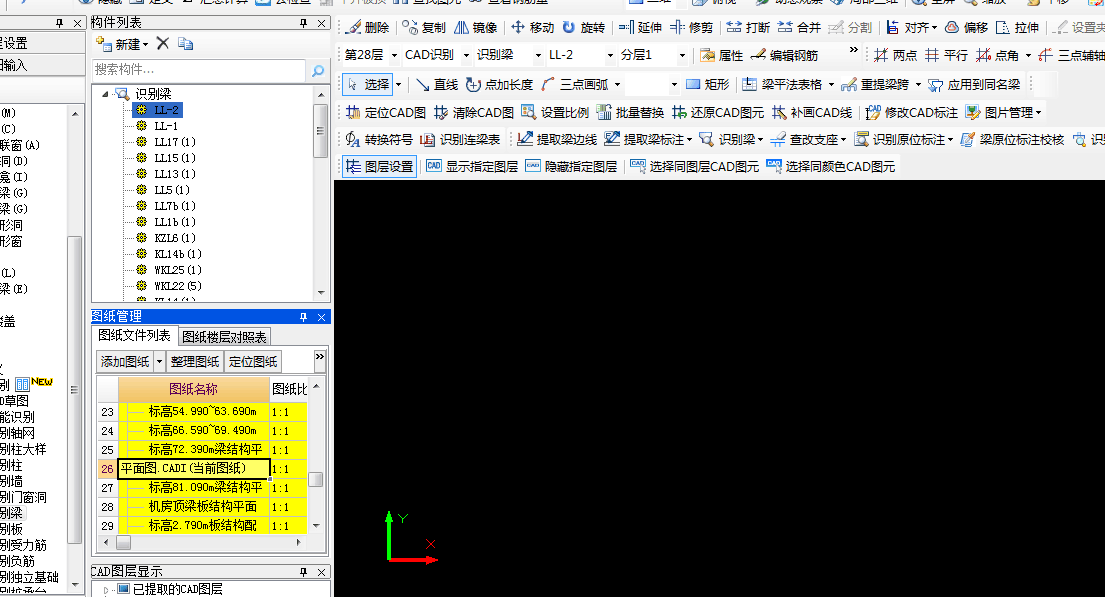Click the 定位图纸 (Locate Drawing) button
This screenshot has width=1105, height=597.
[x=253, y=362]
